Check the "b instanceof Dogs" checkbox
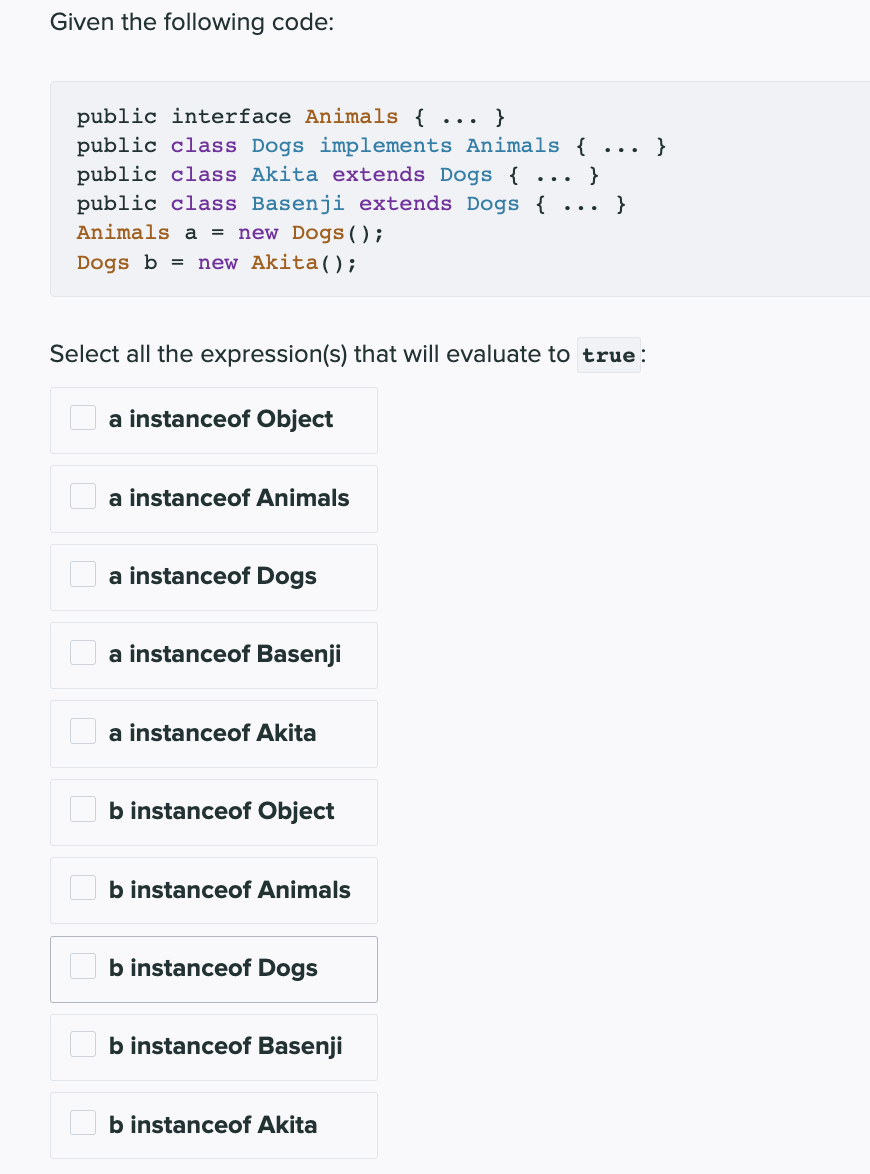 (x=82, y=965)
